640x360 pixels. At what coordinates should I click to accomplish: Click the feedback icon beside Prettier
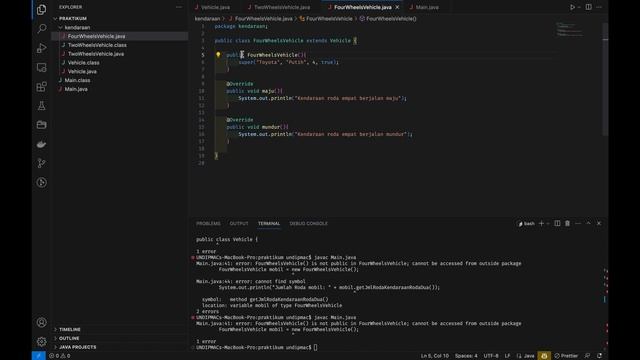coord(587,356)
